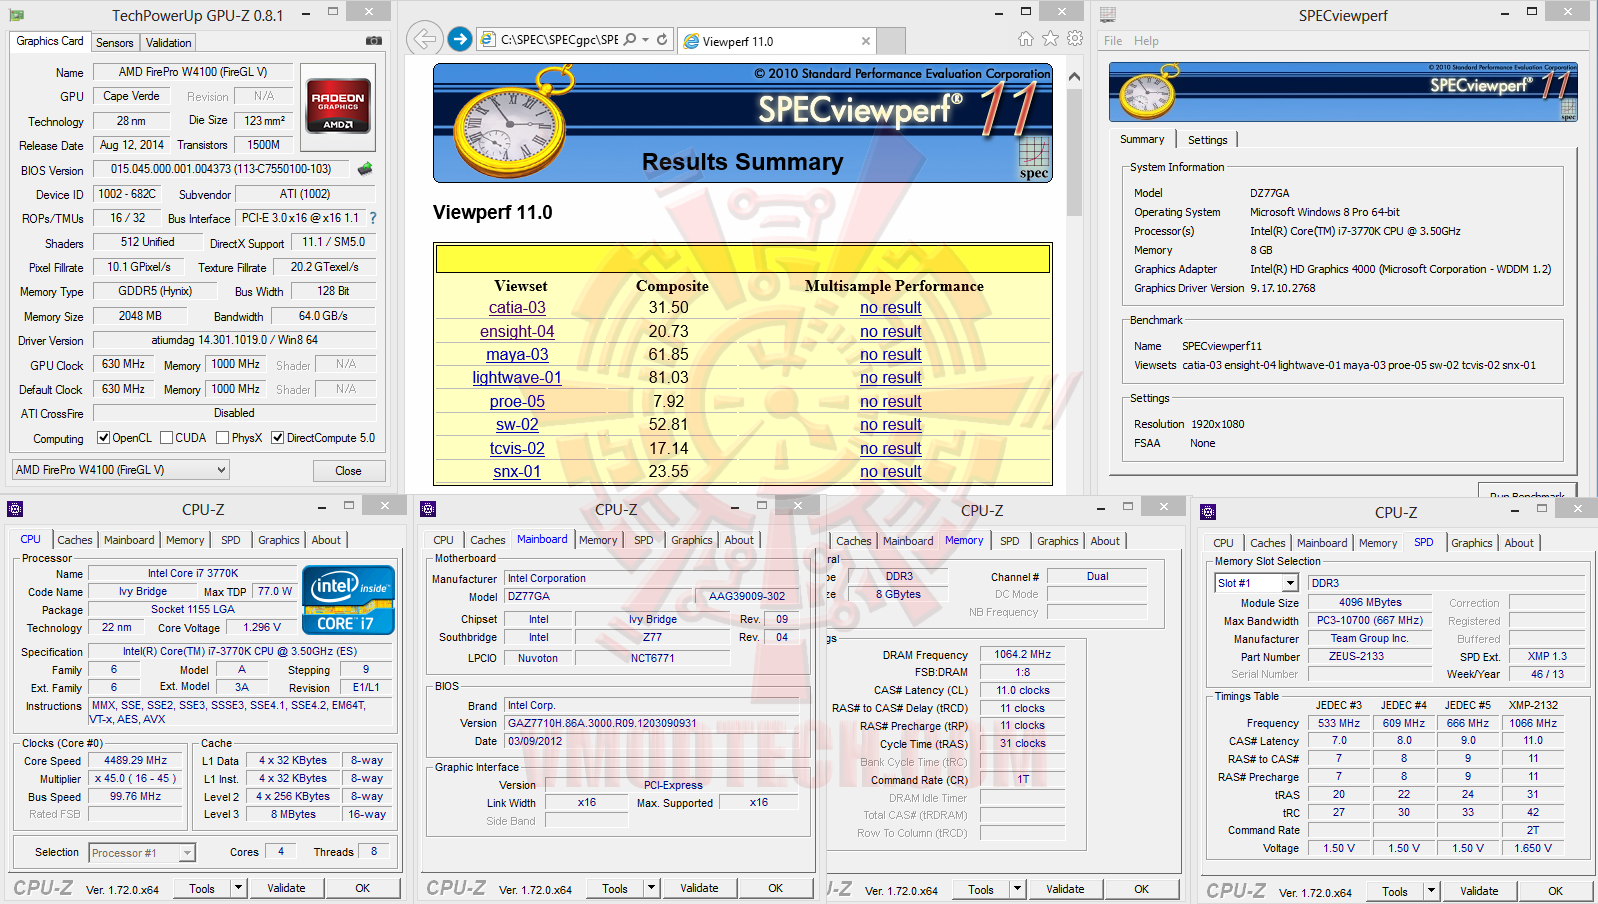Click the app icon of CPU-Z CPU window

pyautogui.click(x=15, y=509)
